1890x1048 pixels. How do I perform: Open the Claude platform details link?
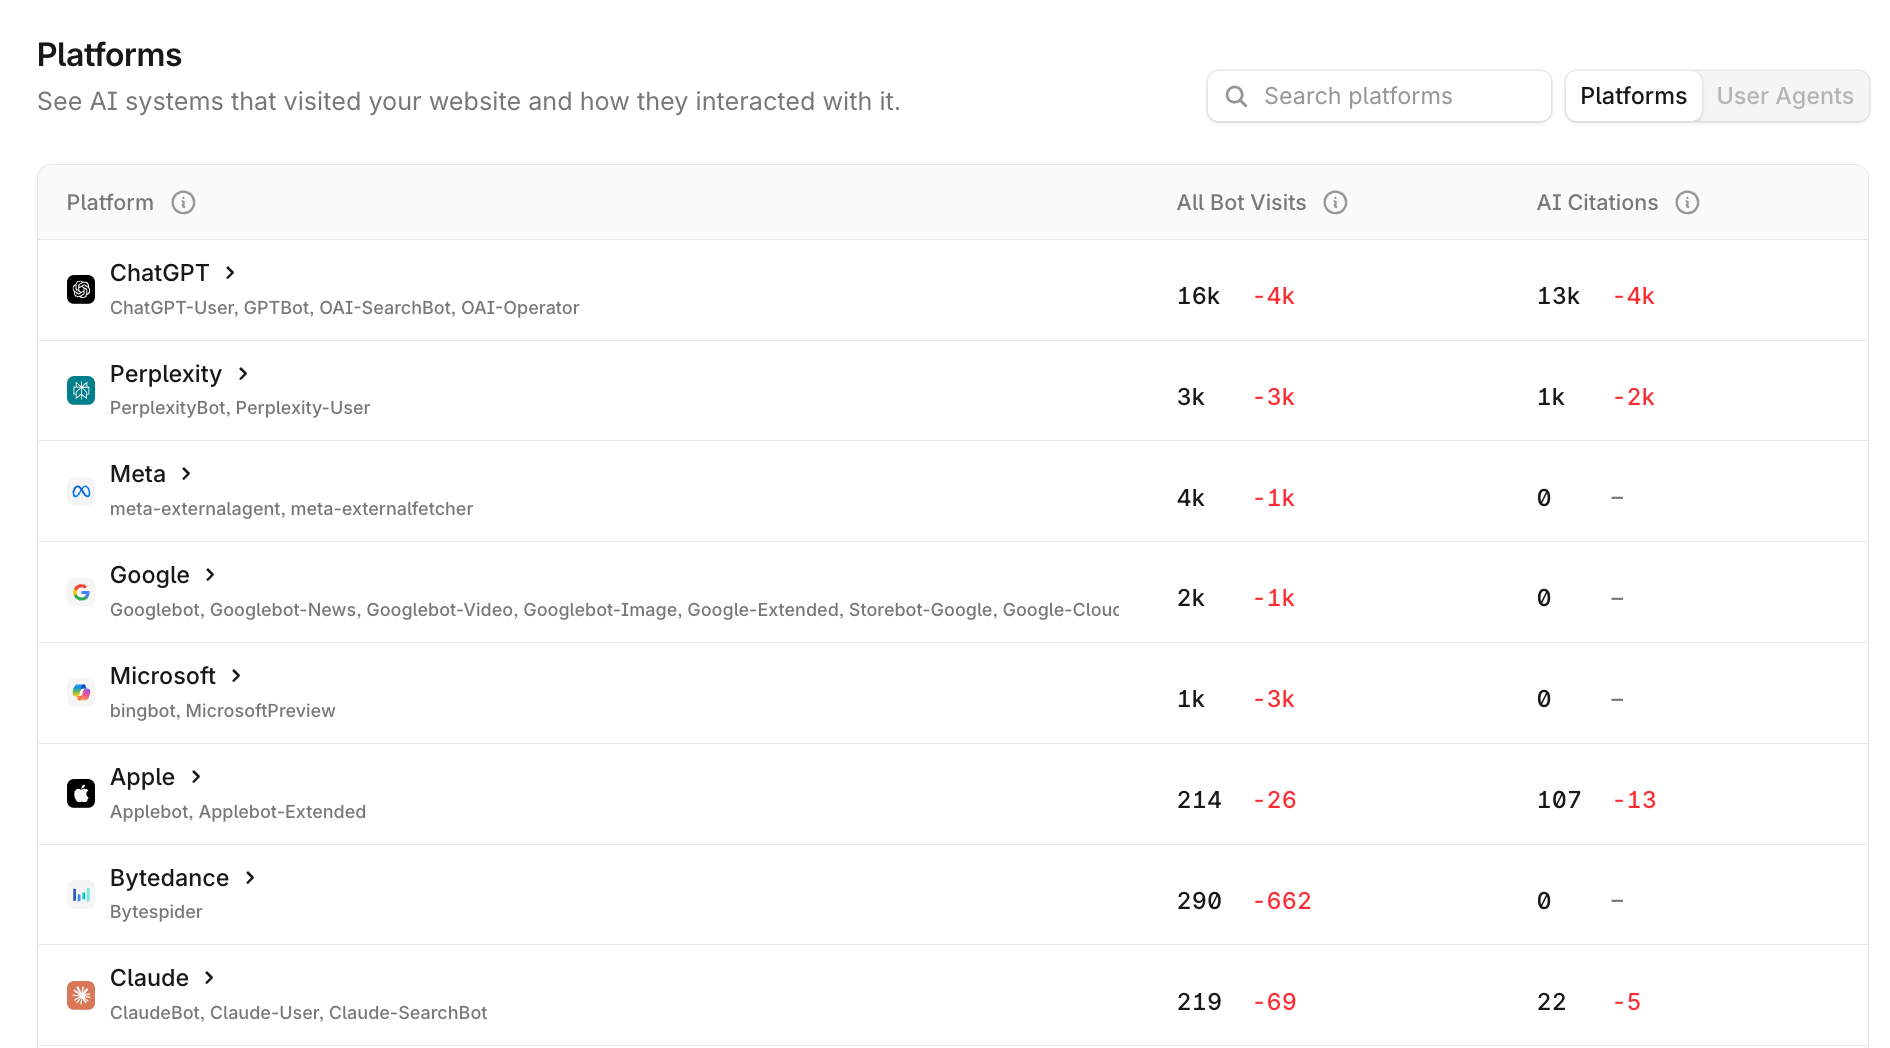pyautogui.click(x=149, y=978)
